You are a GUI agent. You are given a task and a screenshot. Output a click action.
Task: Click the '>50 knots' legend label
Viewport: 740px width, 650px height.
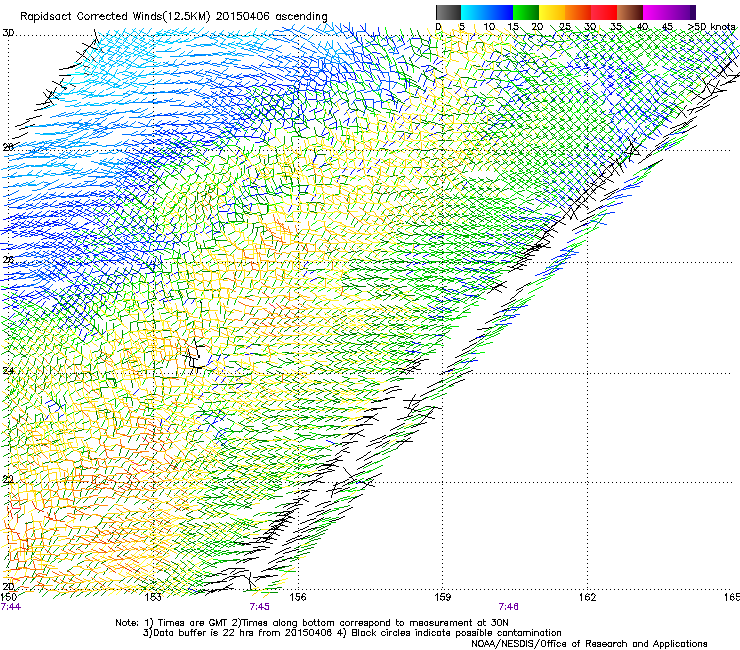click(711, 27)
